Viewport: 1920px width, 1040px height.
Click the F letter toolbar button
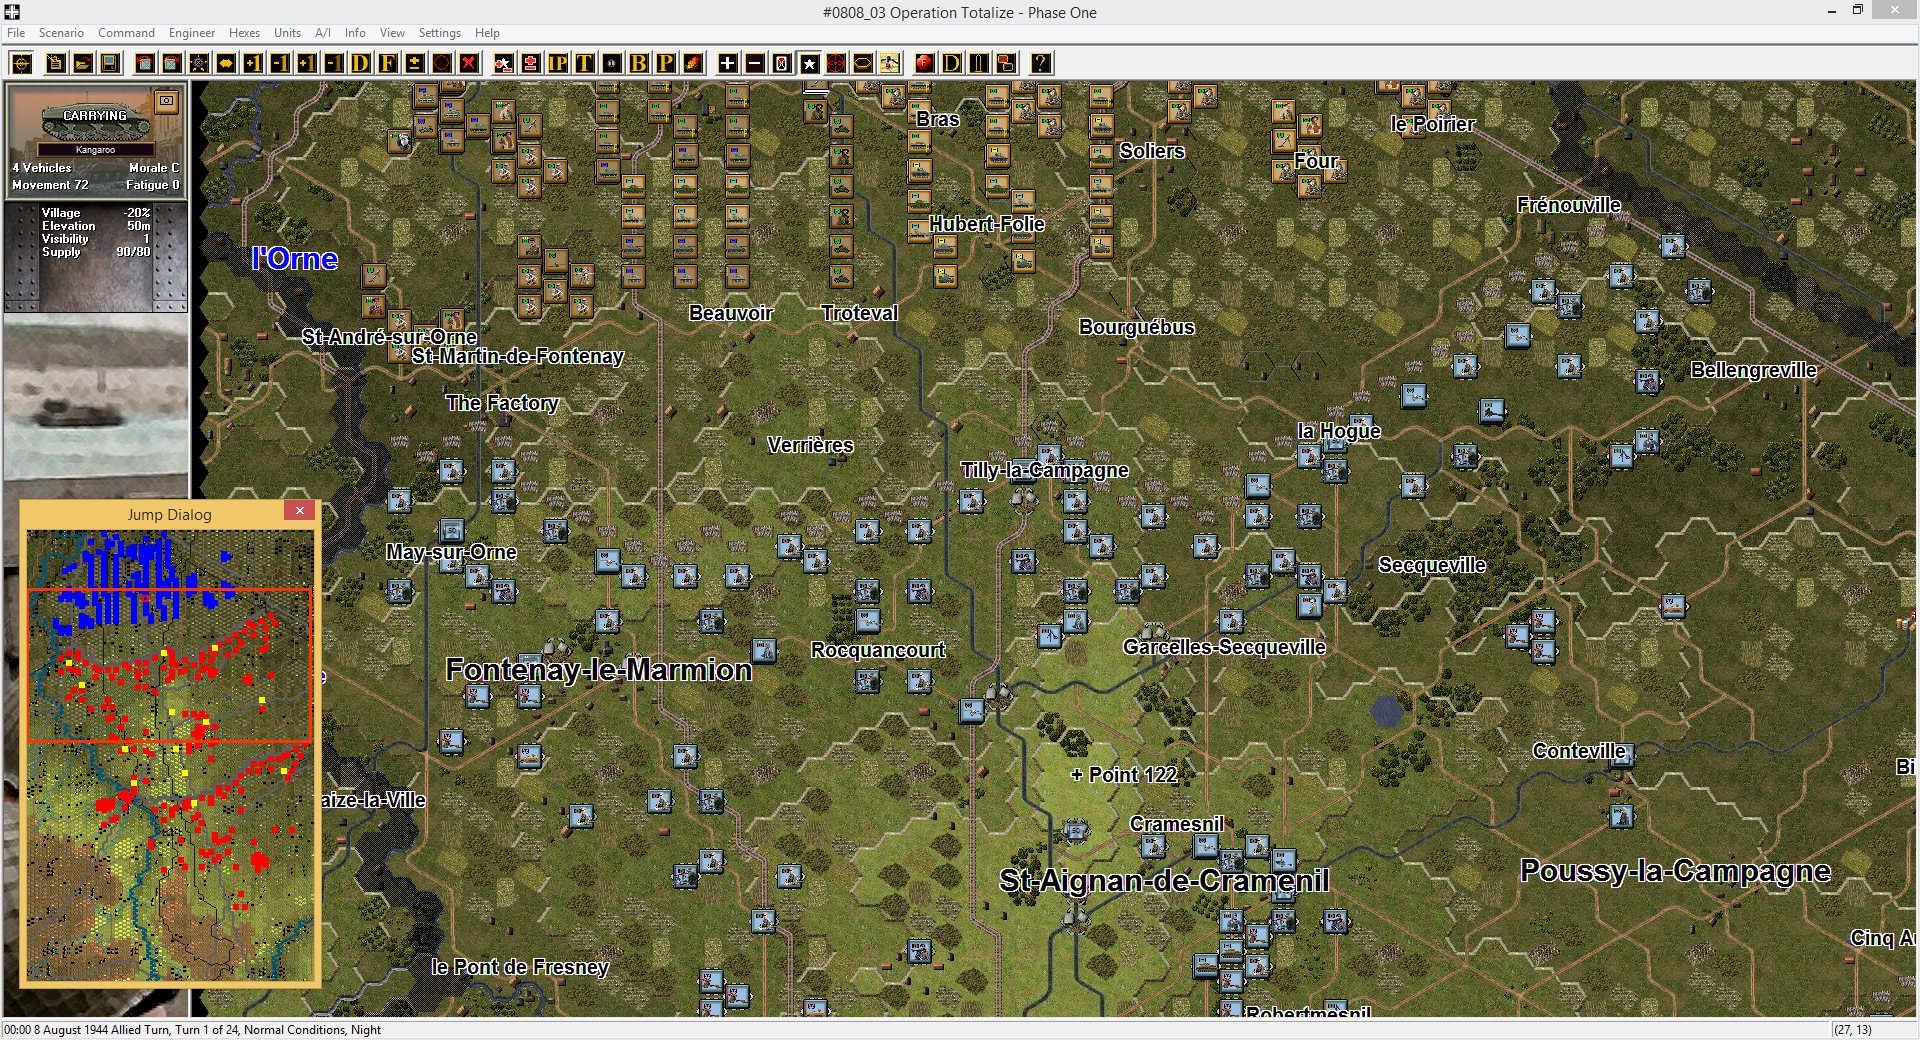pyautogui.click(x=388, y=64)
